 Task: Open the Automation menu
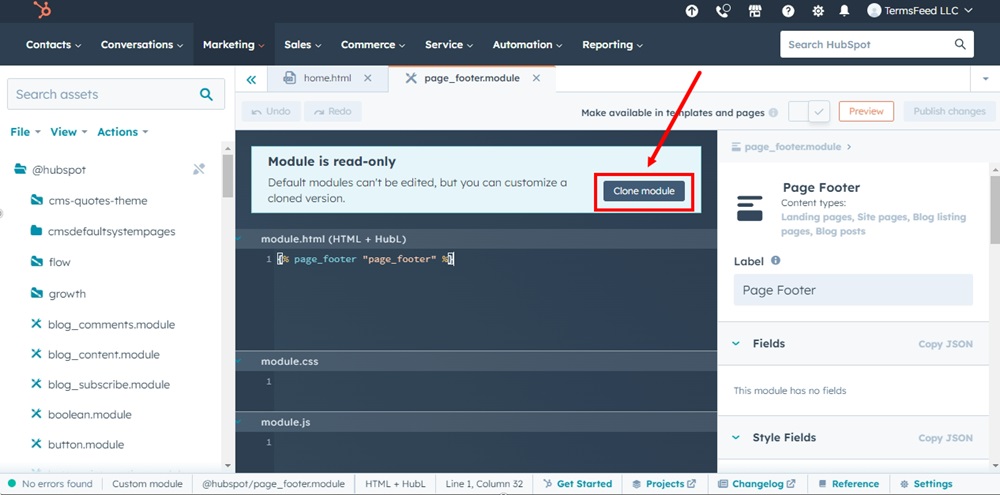(527, 45)
